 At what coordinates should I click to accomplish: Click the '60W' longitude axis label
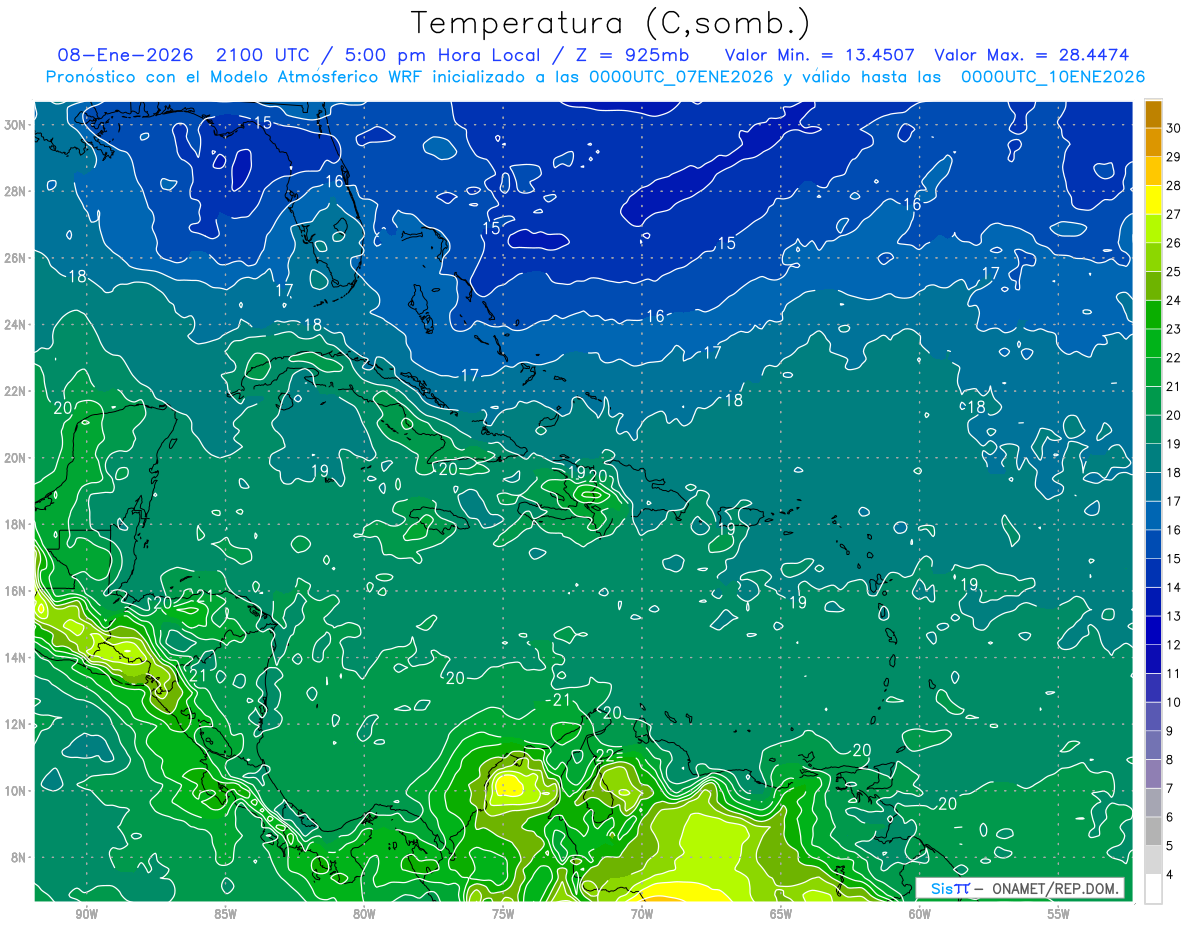coord(920,914)
